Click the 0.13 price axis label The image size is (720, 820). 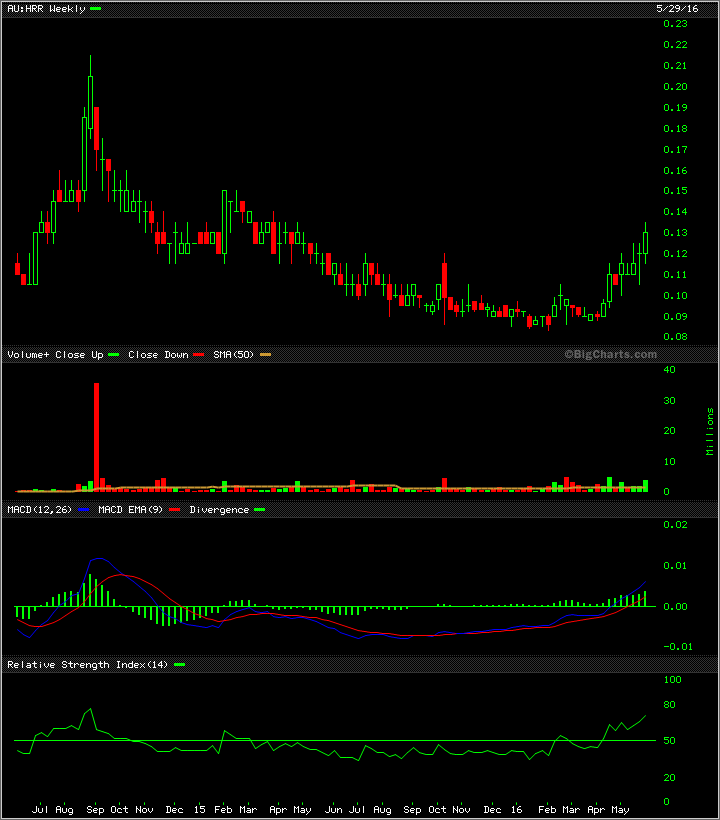click(675, 233)
